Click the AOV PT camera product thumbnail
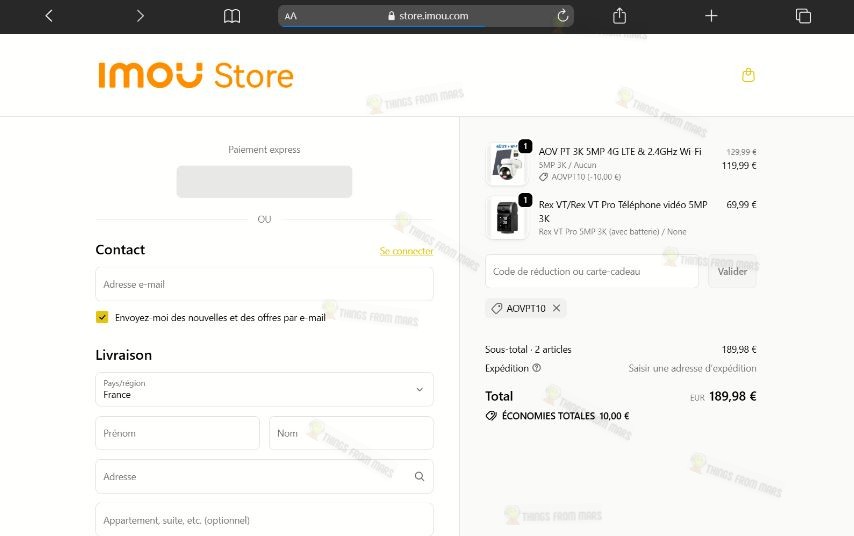This screenshot has height=536, width=854. pyautogui.click(x=508, y=164)
